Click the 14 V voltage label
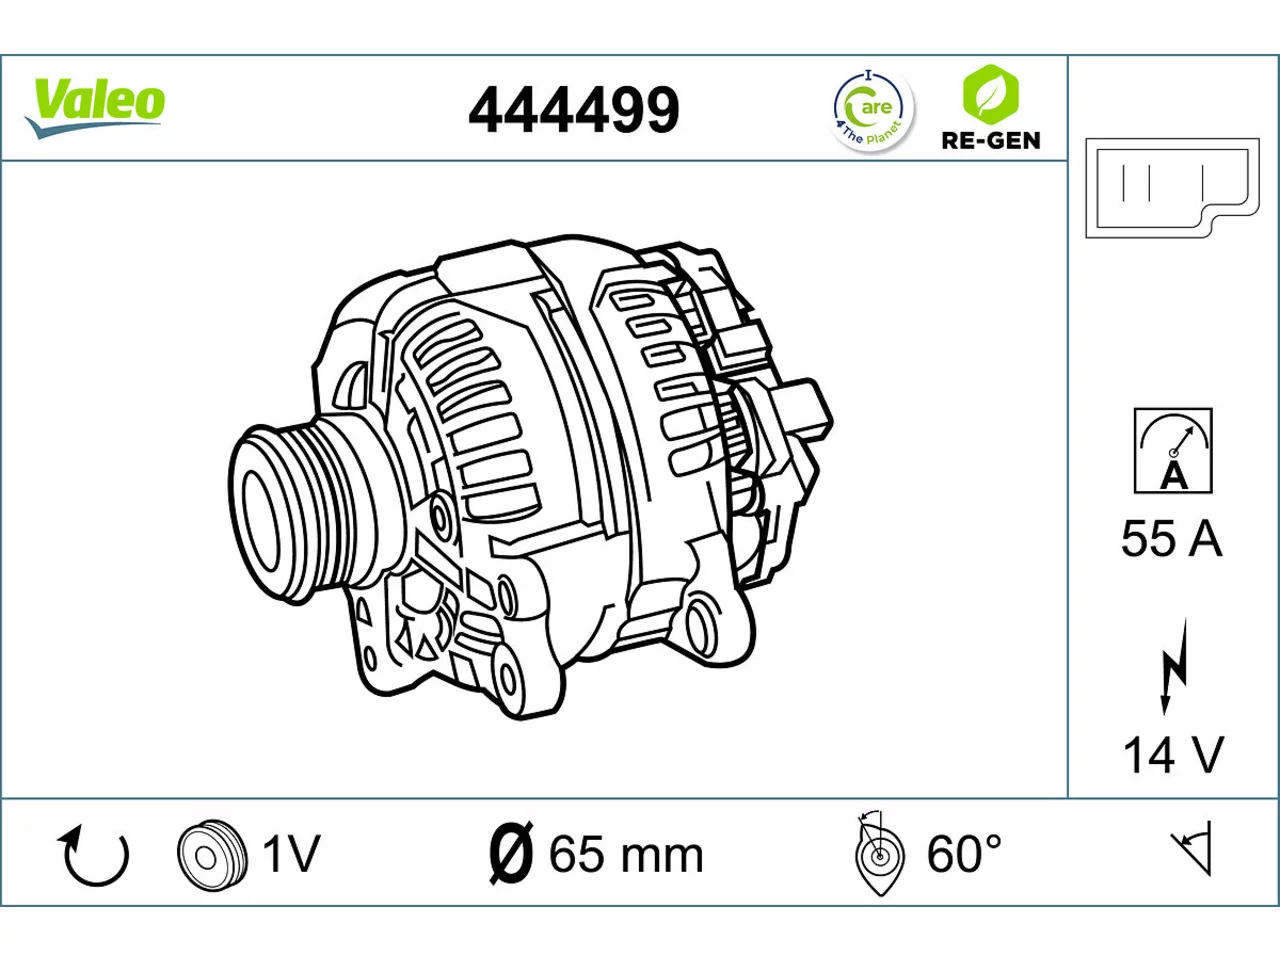The width and height of the screenshot is (1280, 960). tap(1173, 755)
